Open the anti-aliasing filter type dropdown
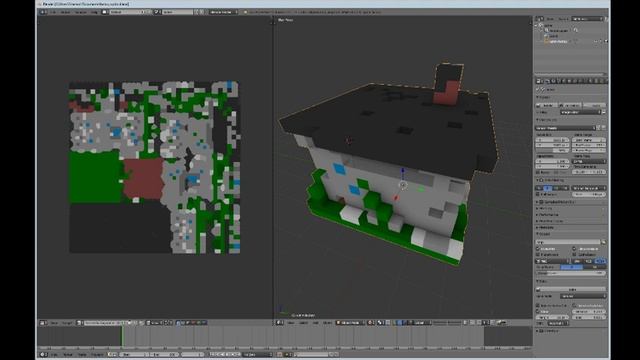This screenshot has width=640, height=360. click(589, 188)
